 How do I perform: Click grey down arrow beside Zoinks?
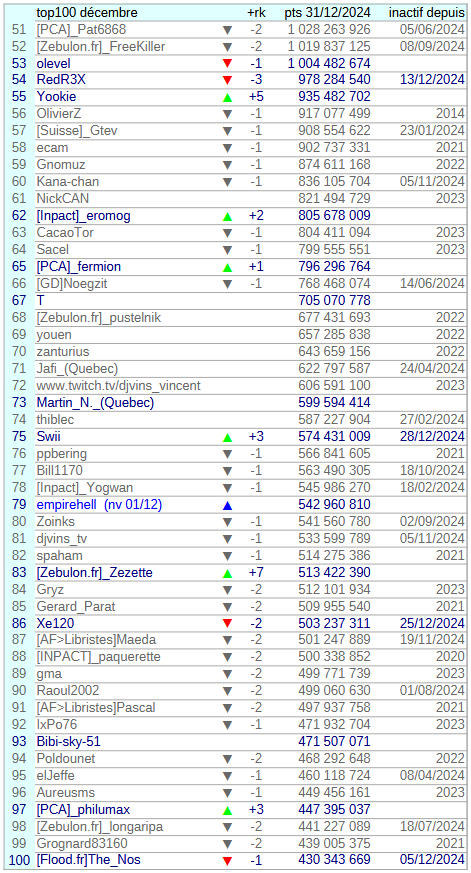click(x=227, y=522)
